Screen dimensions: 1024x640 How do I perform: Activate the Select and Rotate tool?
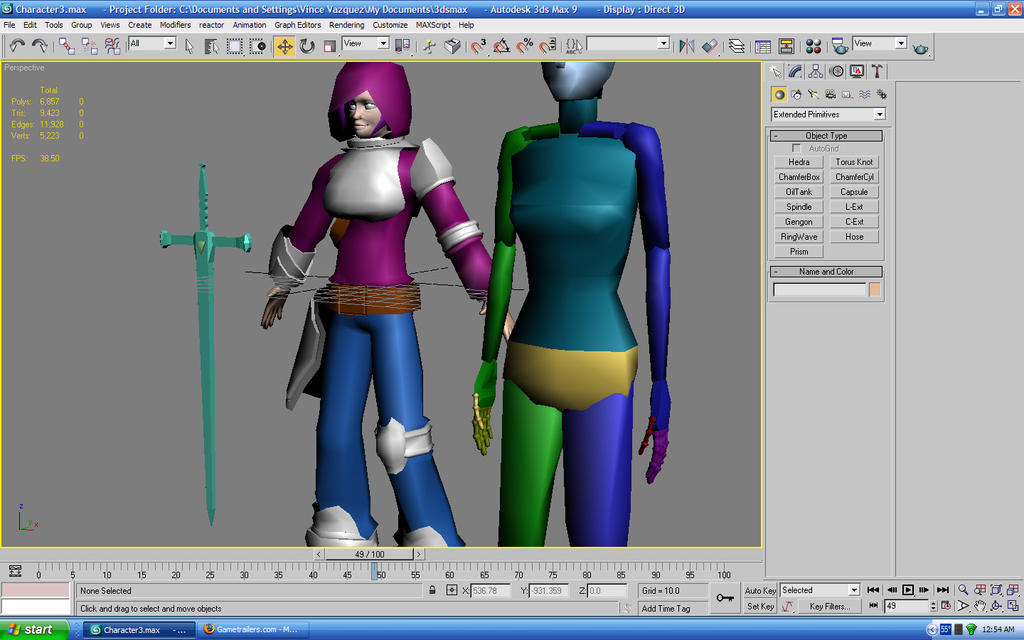point(307,46)
